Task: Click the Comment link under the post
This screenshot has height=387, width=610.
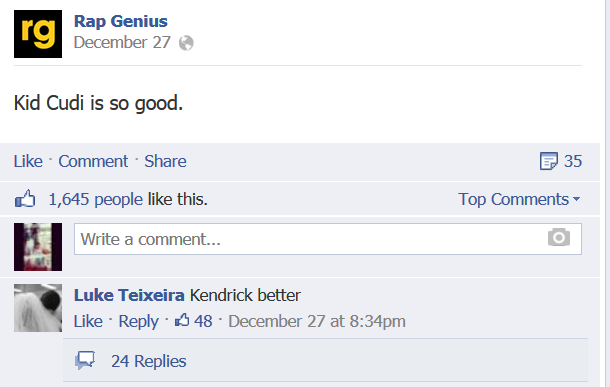Action: [x=93, y=161]
